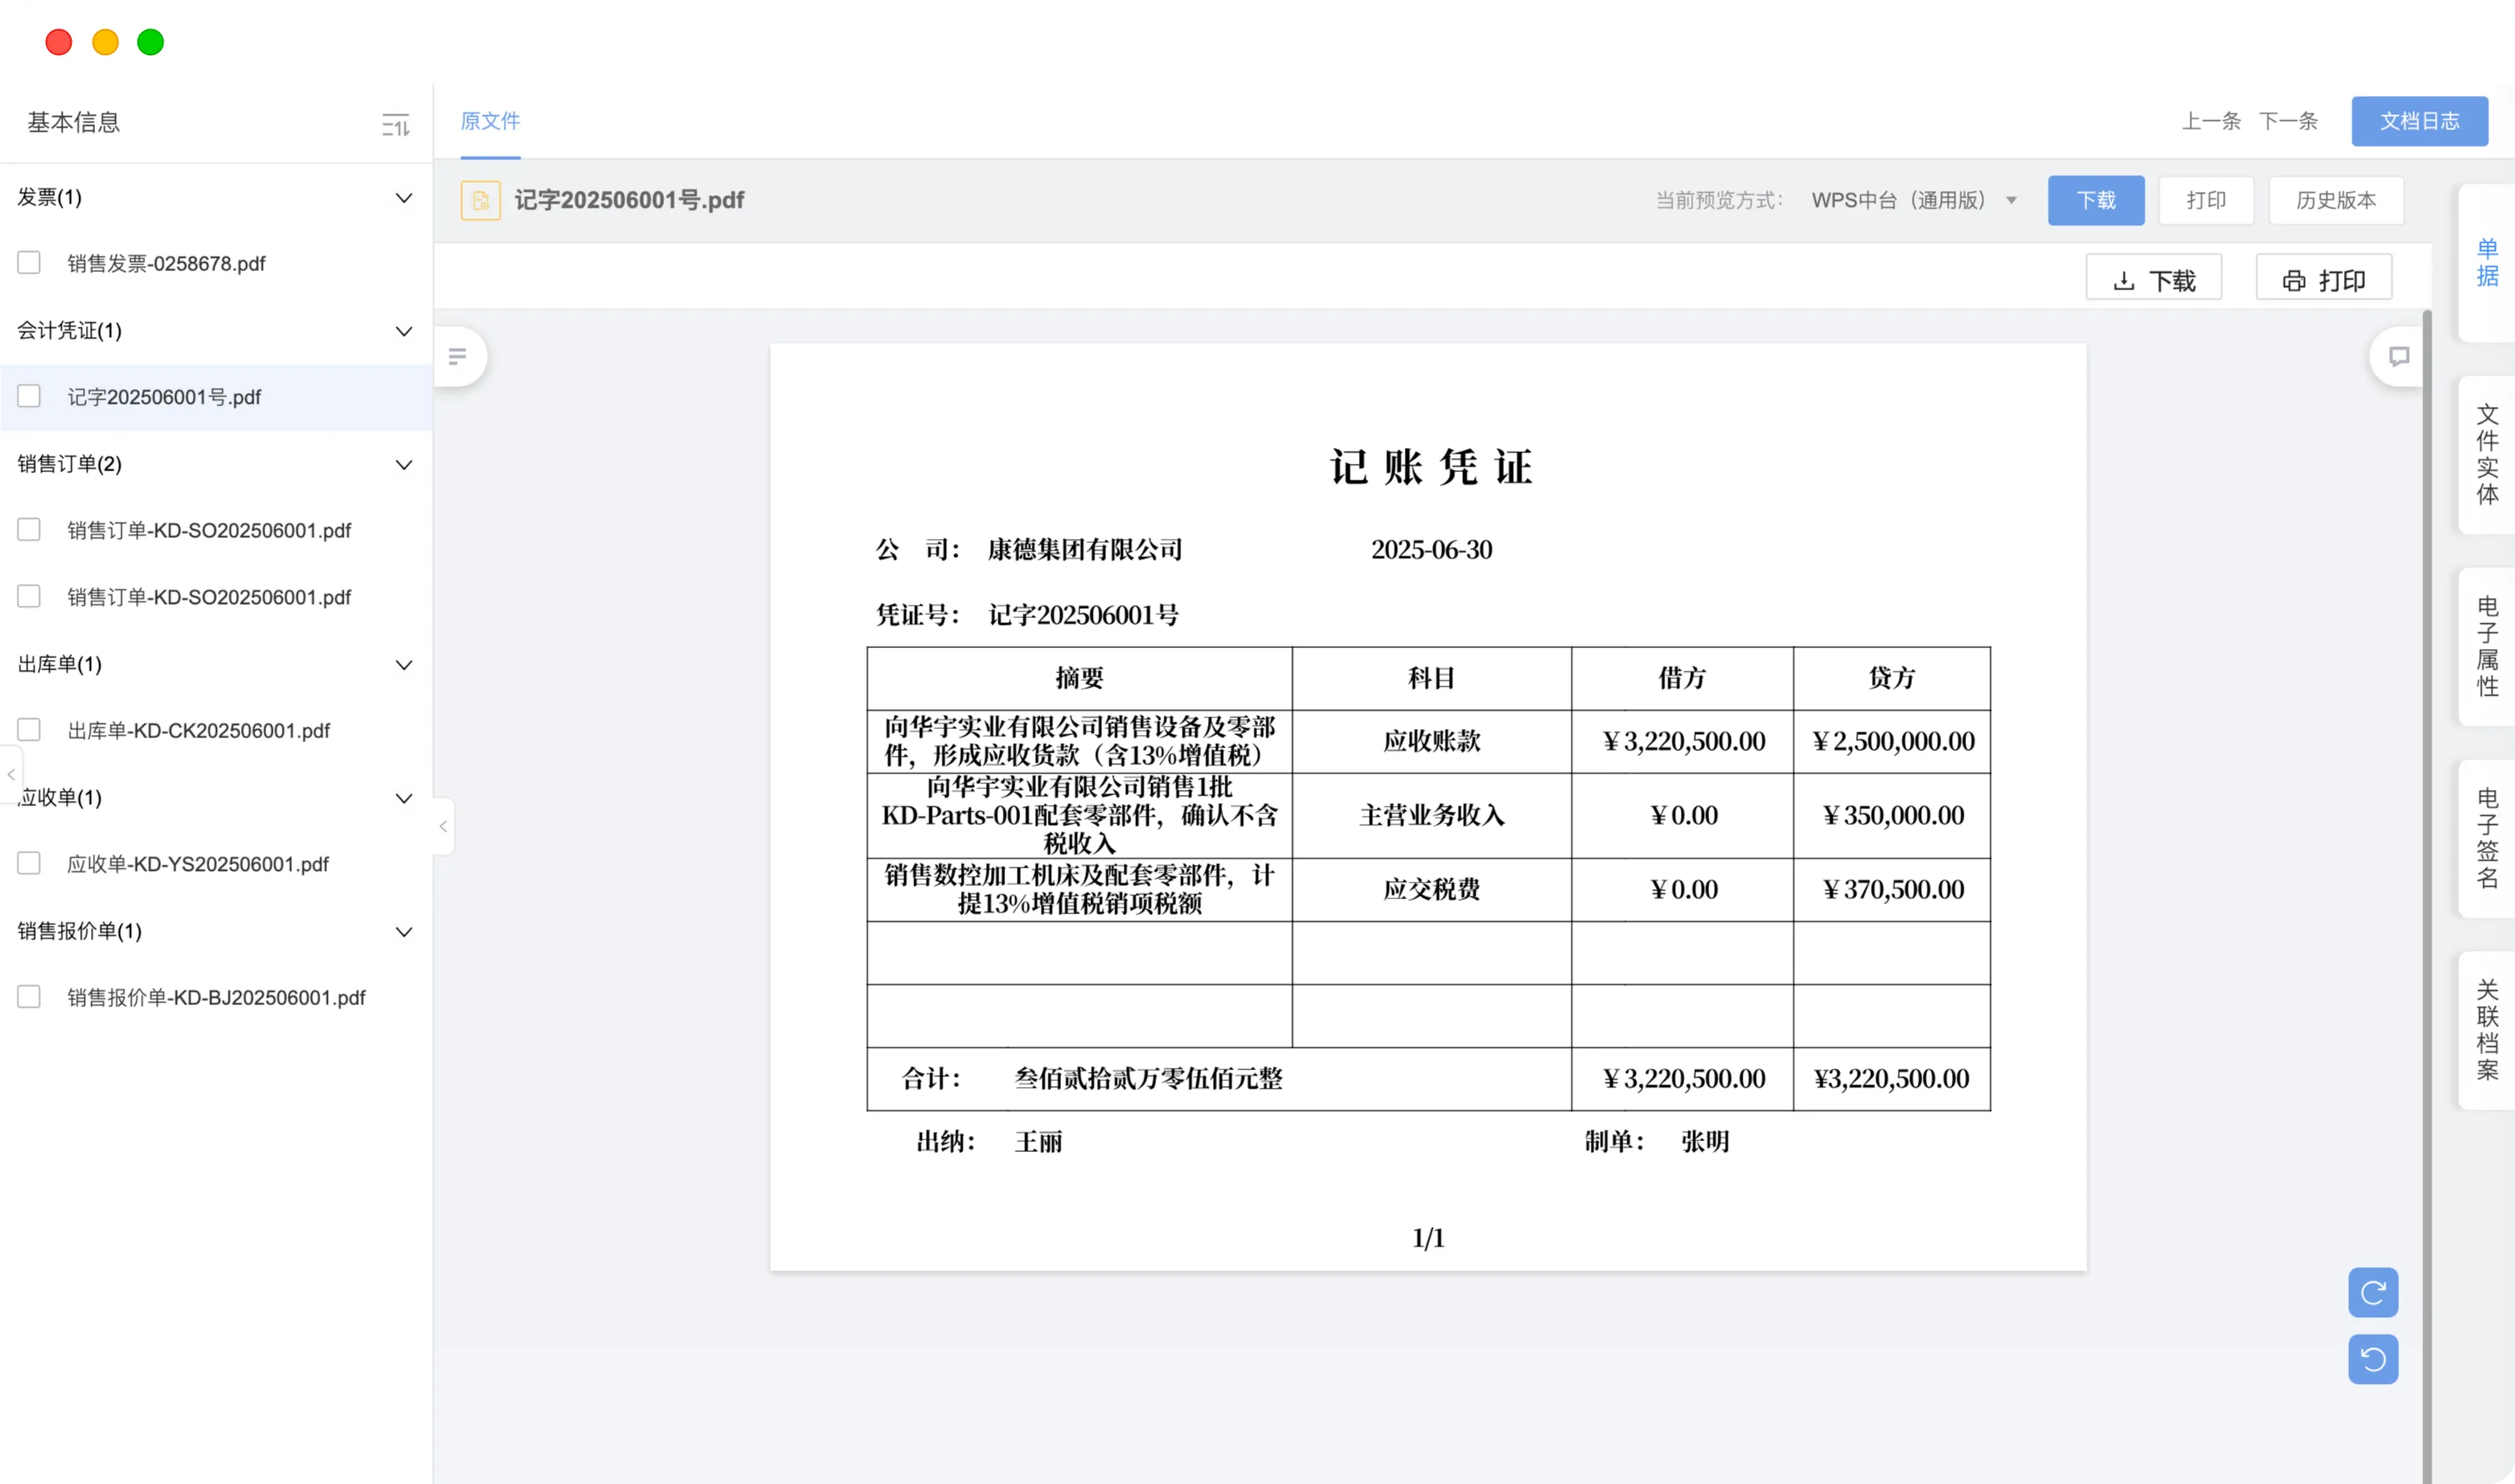Open the 单据 side tab
This screenshot has width=2515, height=1484.
tap(2487, 262)
